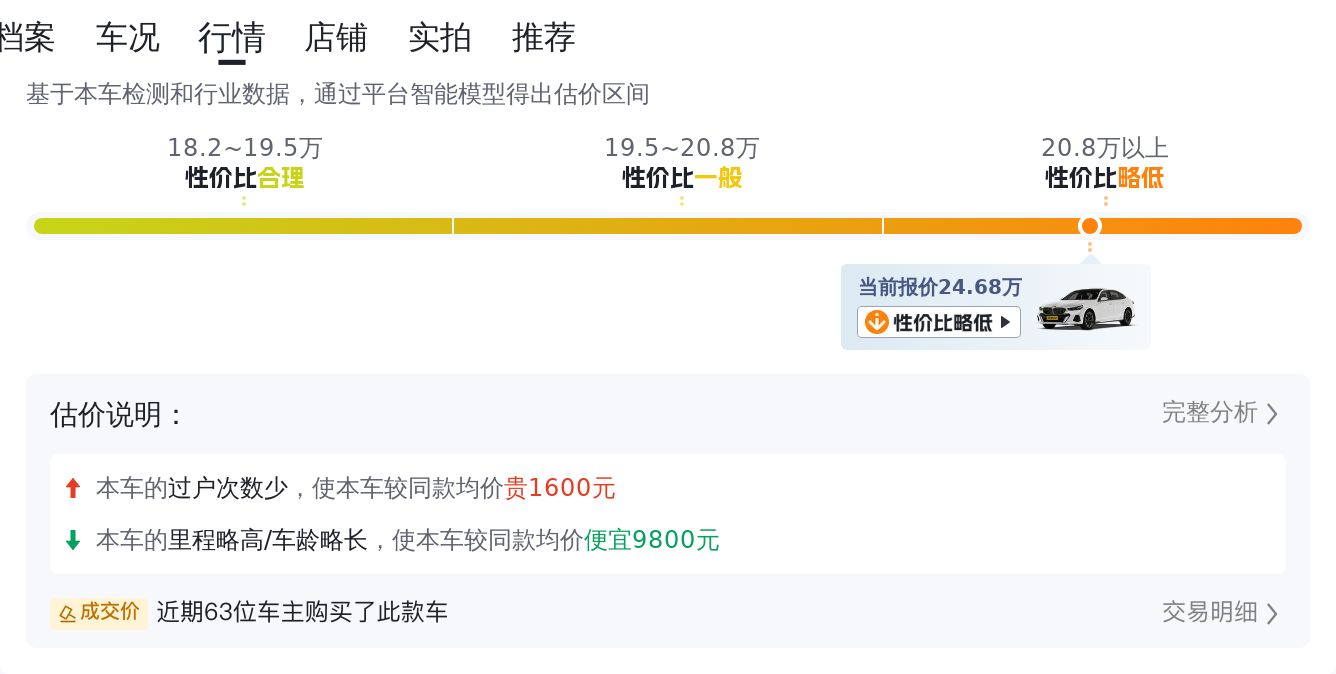Viewport: 1336px width, 674px height.
Task: Click the 性价比略低 label above the bar
Action: point(1105,178)
